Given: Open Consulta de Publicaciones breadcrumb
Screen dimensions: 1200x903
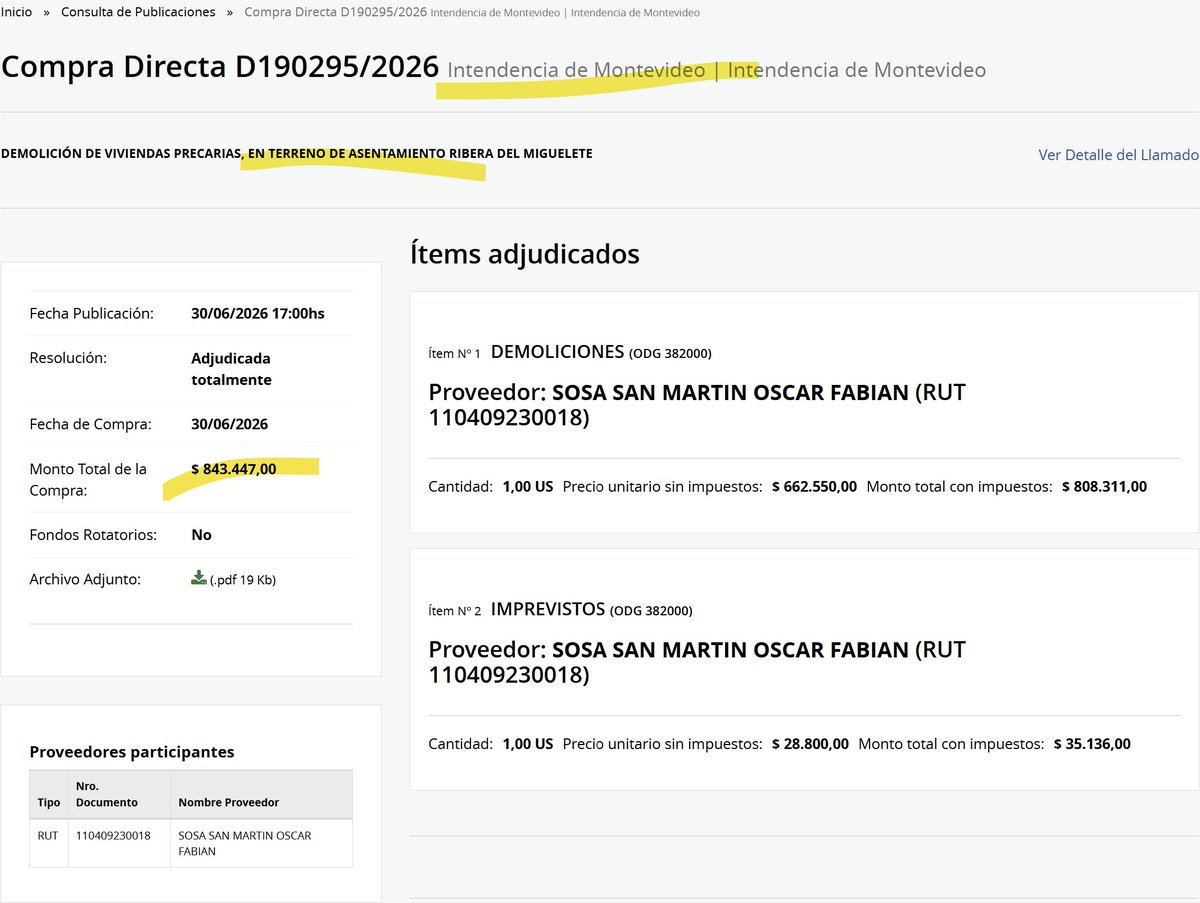Looking at the screenshot, I should pos(138,12).
